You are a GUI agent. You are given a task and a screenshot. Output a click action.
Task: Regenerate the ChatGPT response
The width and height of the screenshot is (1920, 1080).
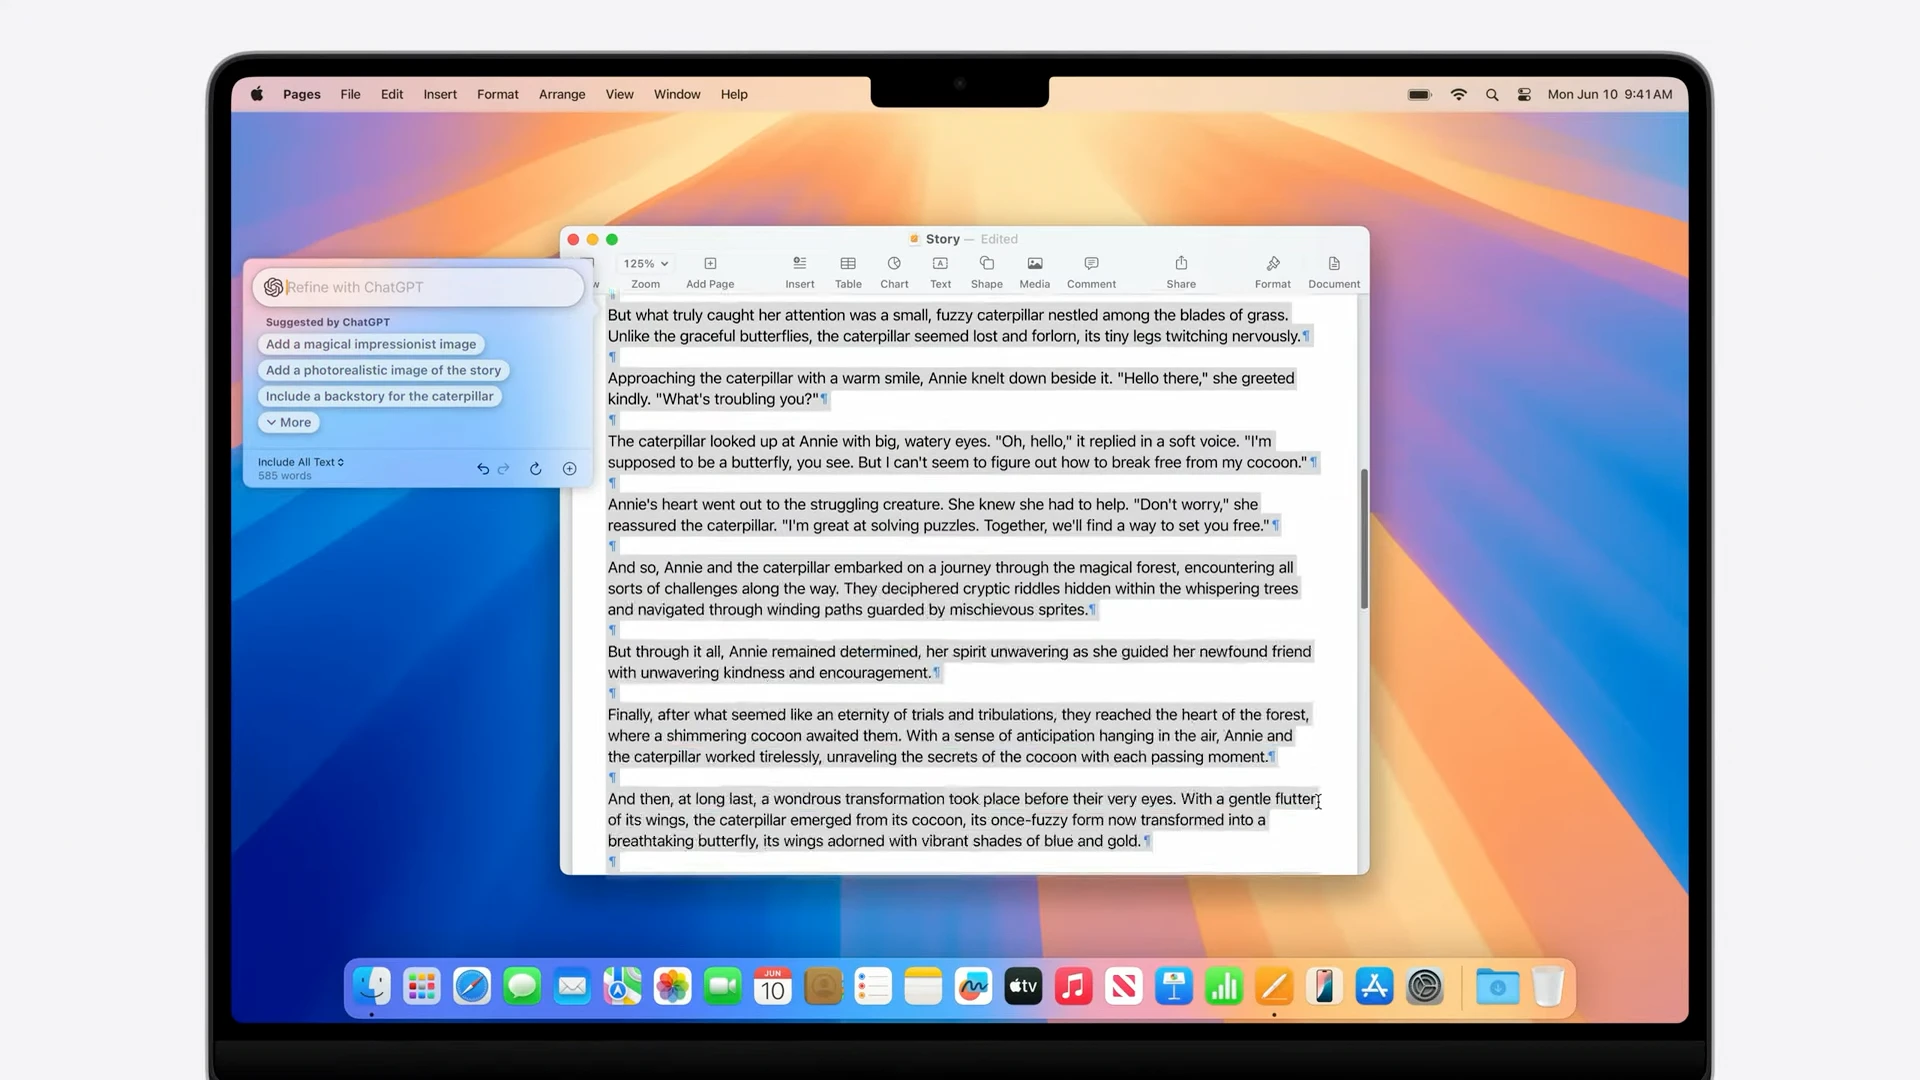click(x=536, y=468)
